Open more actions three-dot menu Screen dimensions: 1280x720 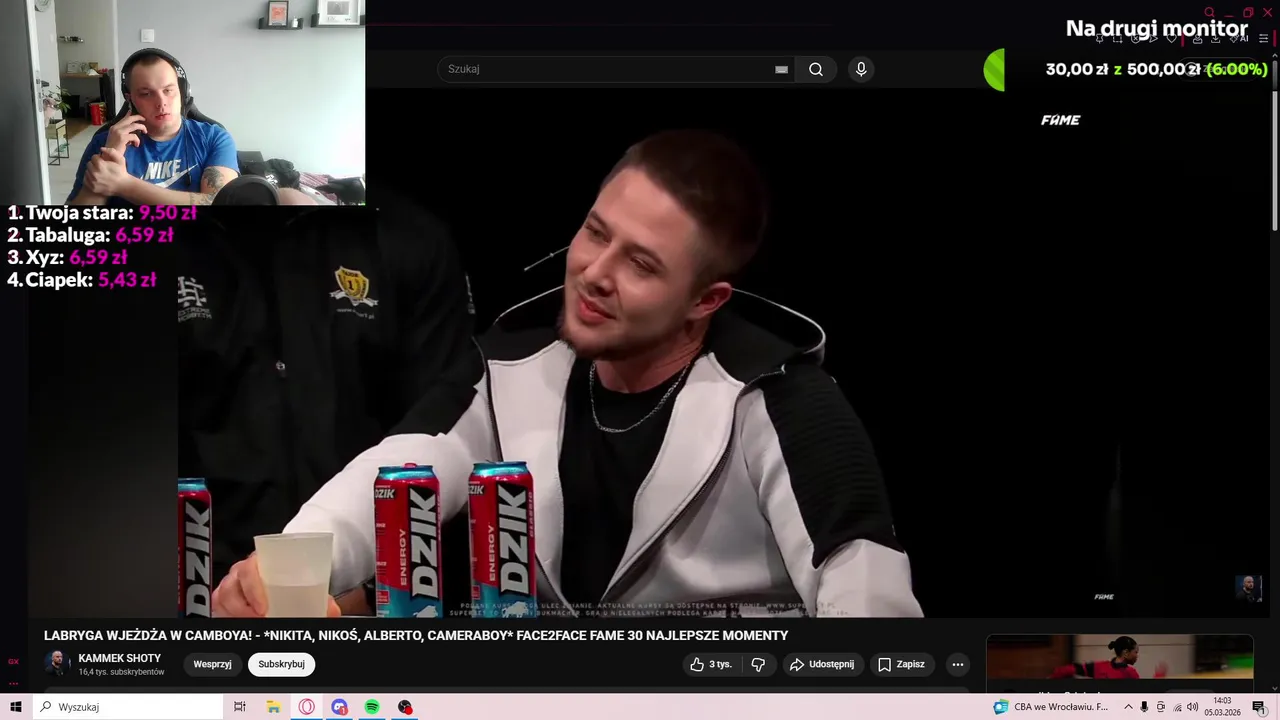(x=957, y=664)
